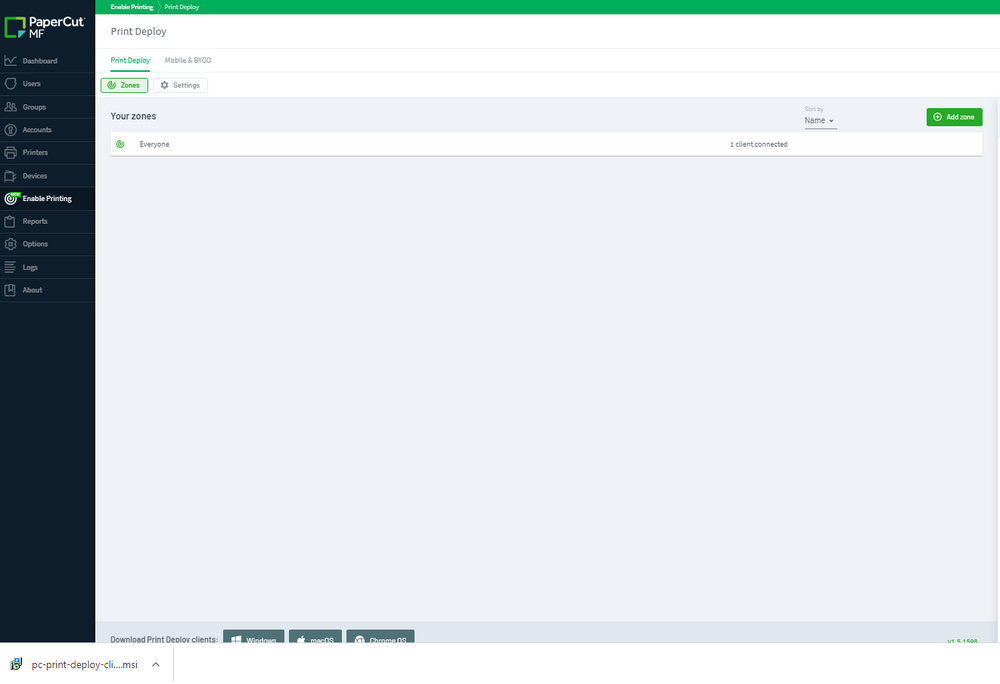The image size is (1000, 684).
Task: Switch to the Mobile & BYOD tab
Action: pyautogui.click(x=188, y=60)
